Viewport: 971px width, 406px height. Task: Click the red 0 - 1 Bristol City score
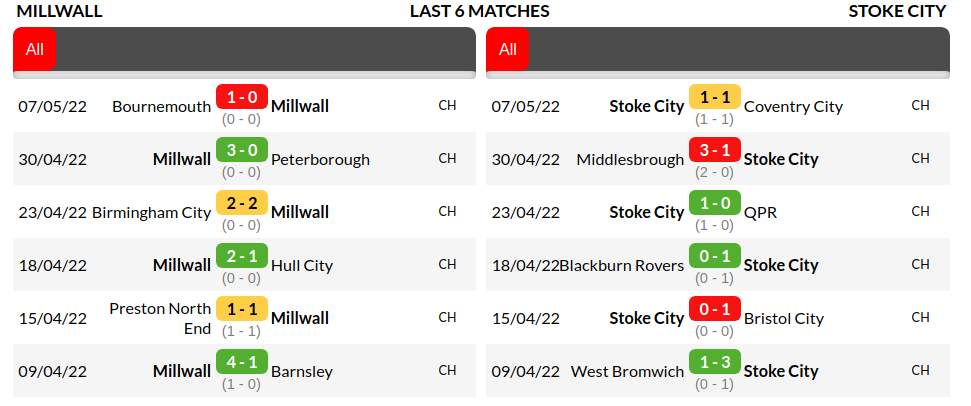click(x=714, y=310)
